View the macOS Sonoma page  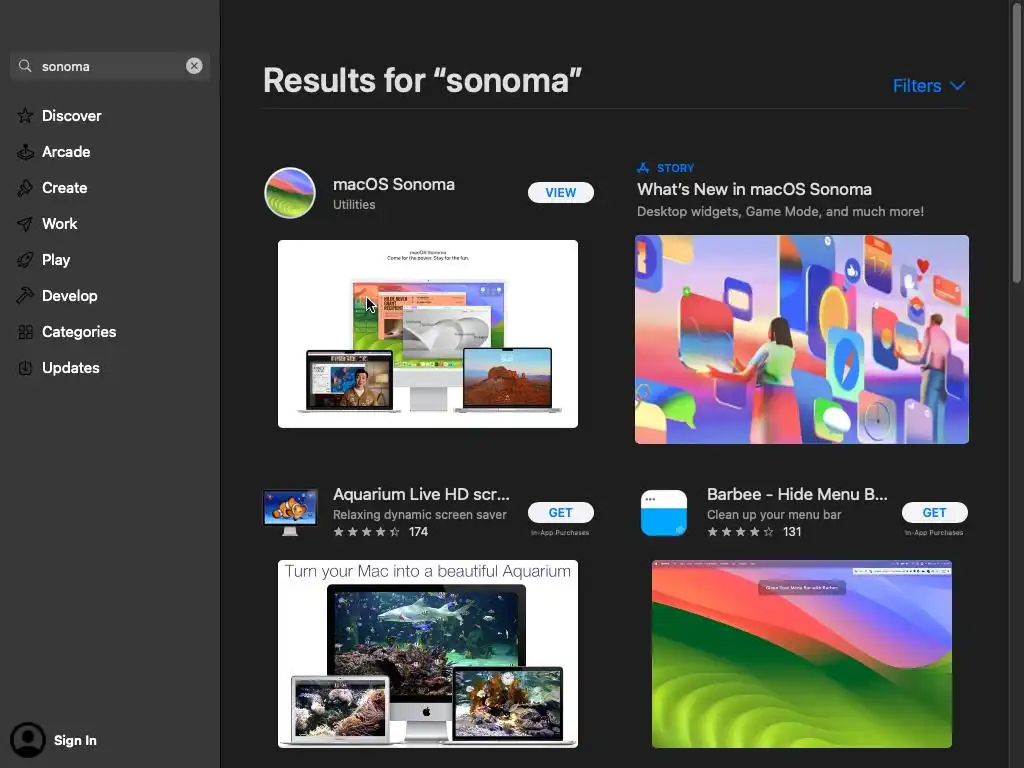coord(561,193)
